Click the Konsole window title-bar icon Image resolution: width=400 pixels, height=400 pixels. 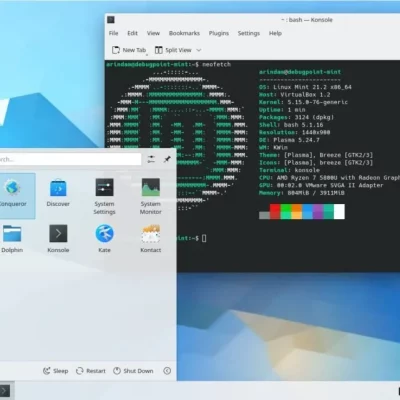point(111,20)
